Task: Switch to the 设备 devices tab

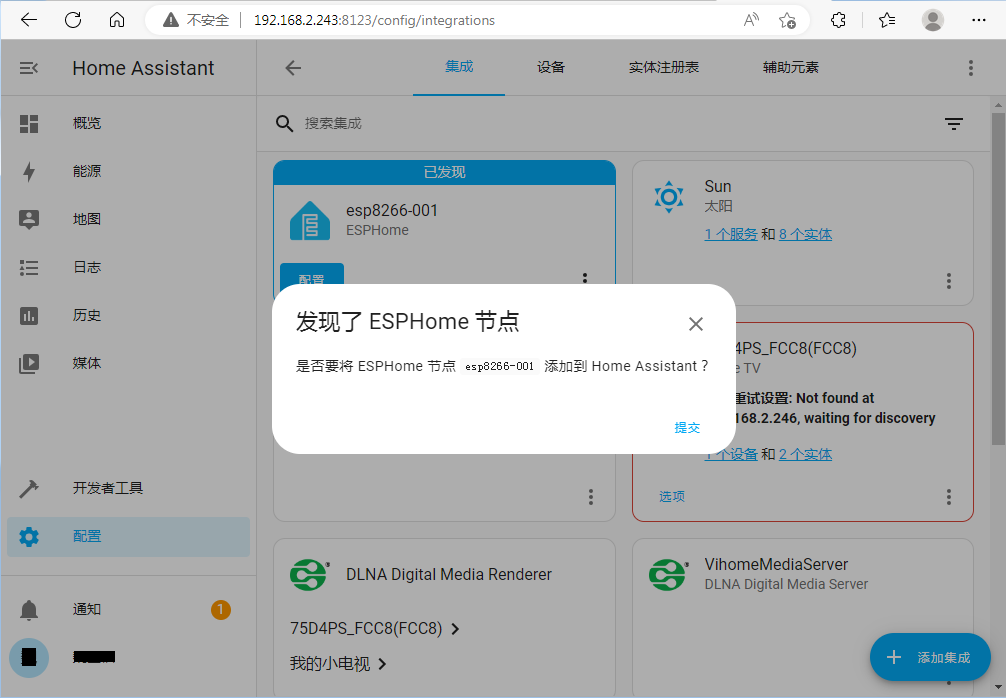Action: tap(551, 67)
